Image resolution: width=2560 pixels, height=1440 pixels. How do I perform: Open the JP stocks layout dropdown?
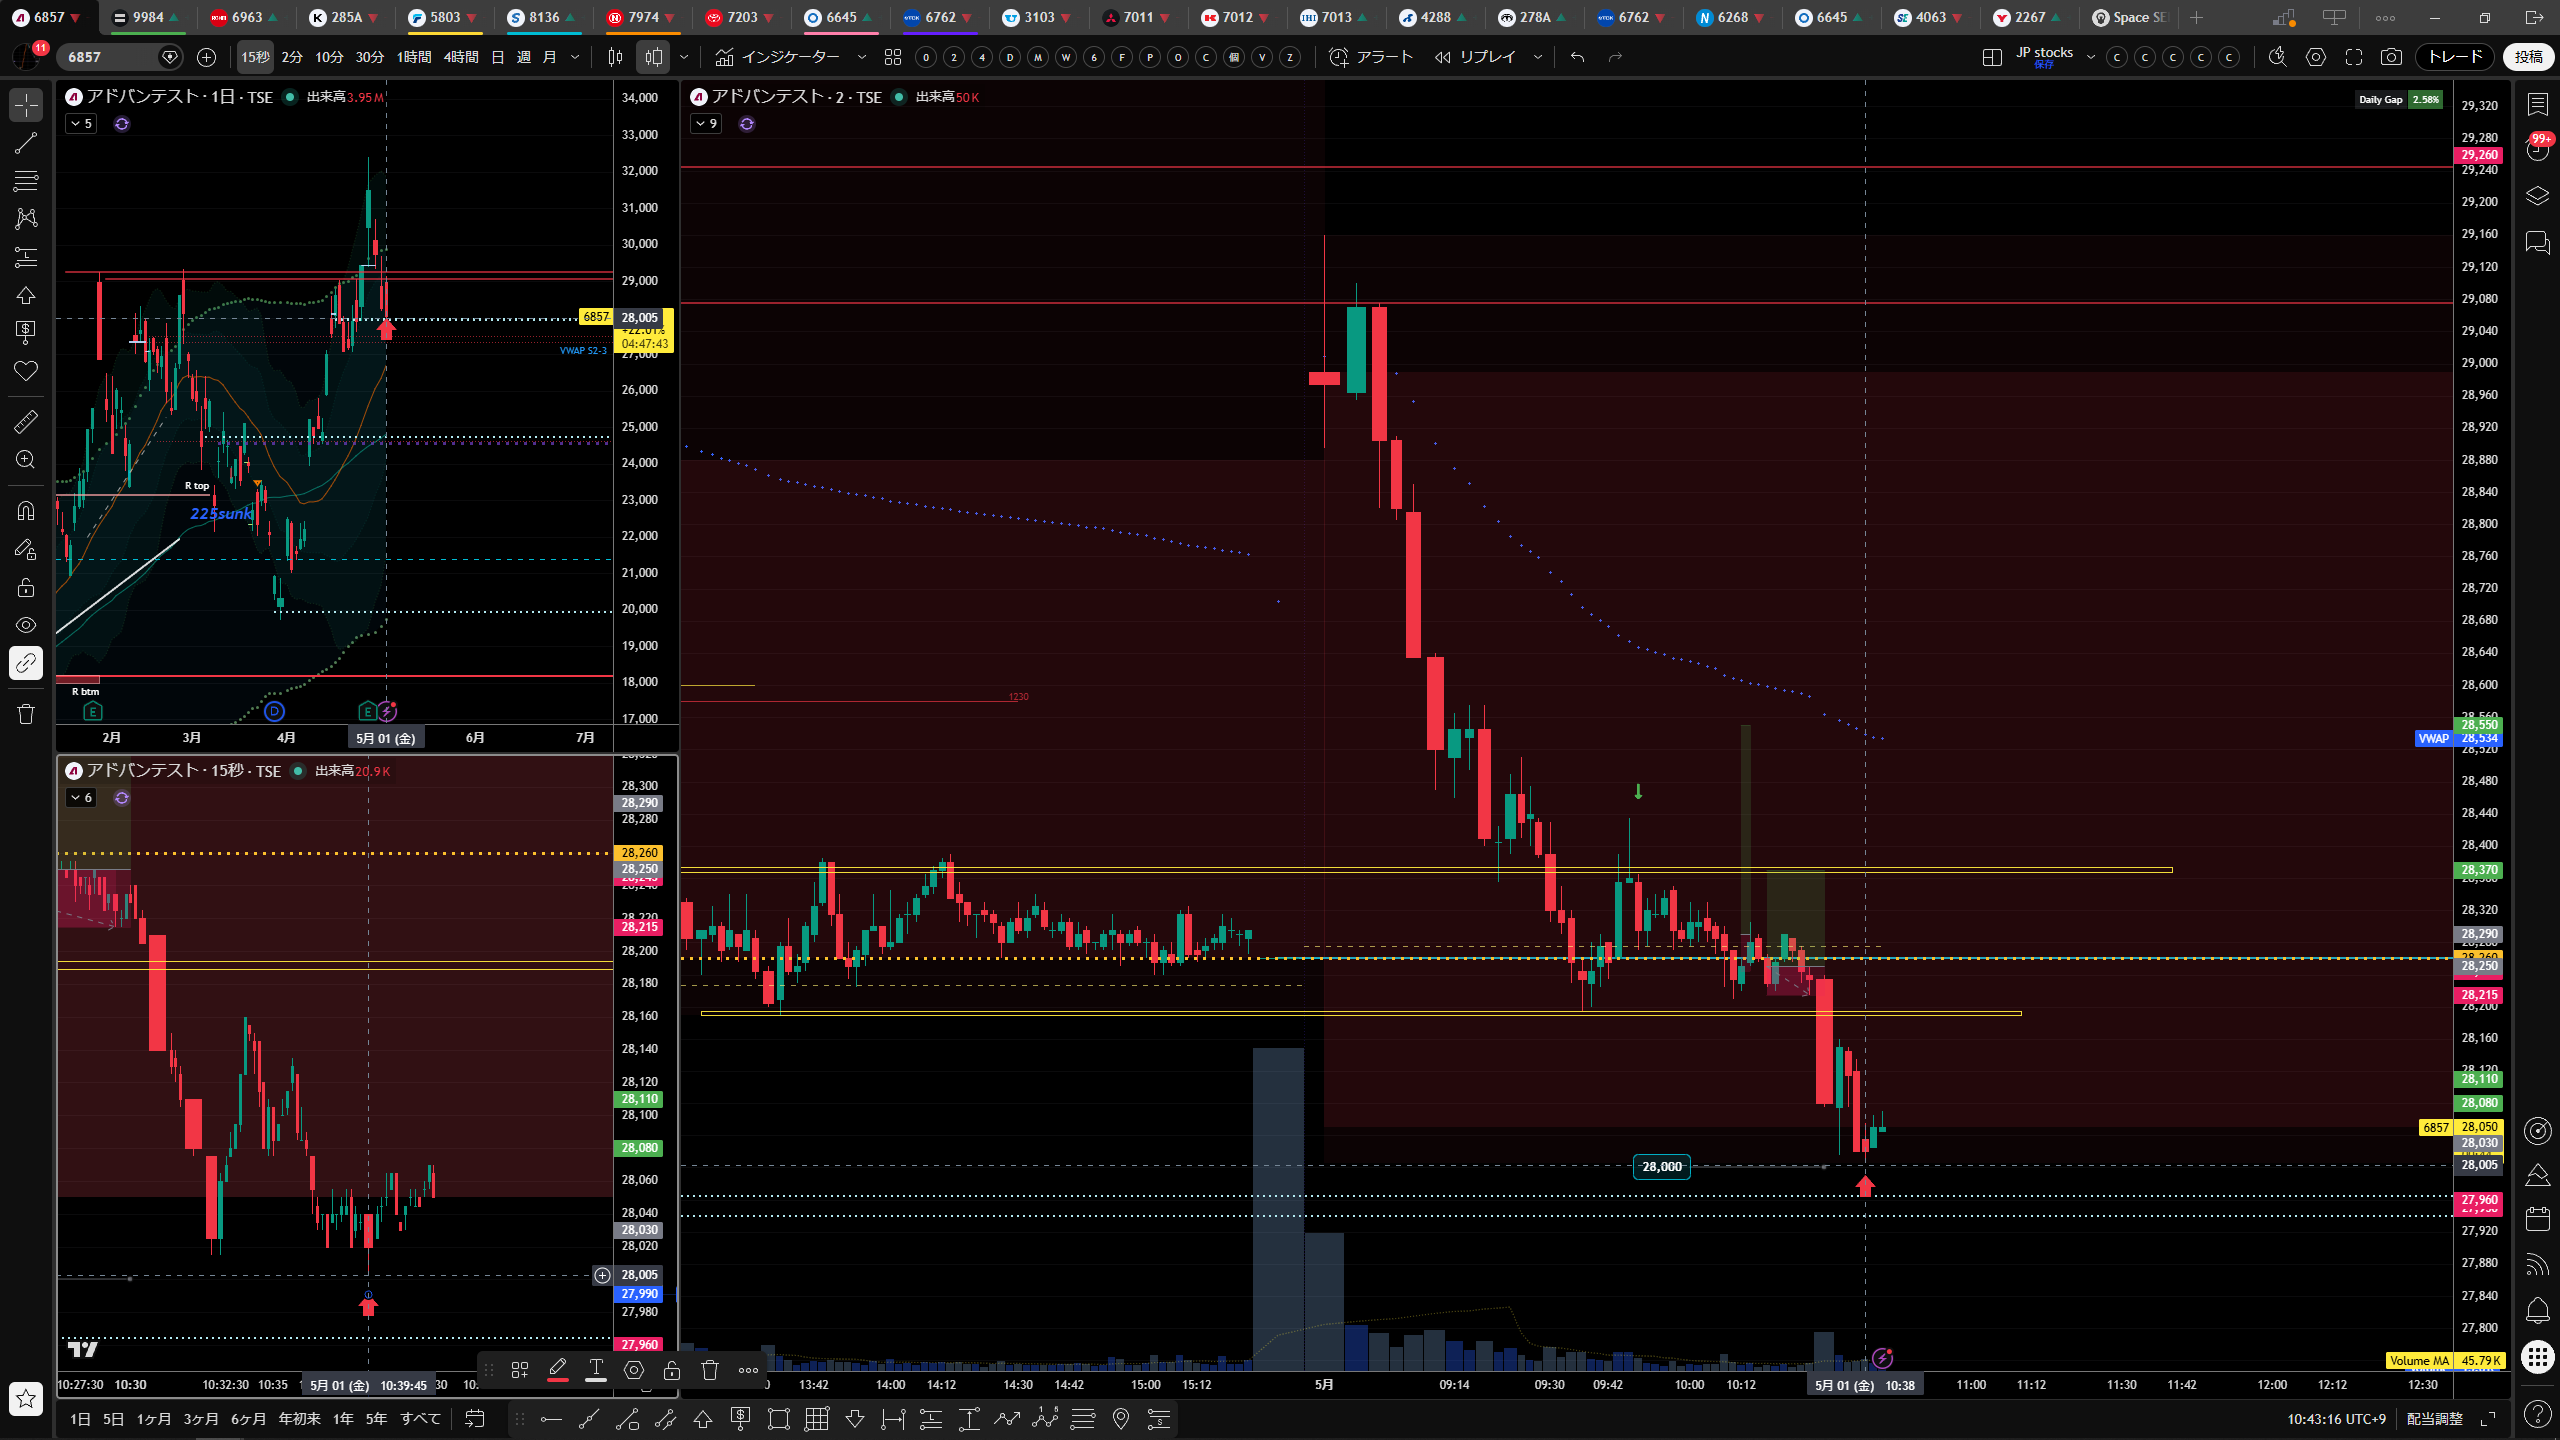point(2090,57)
